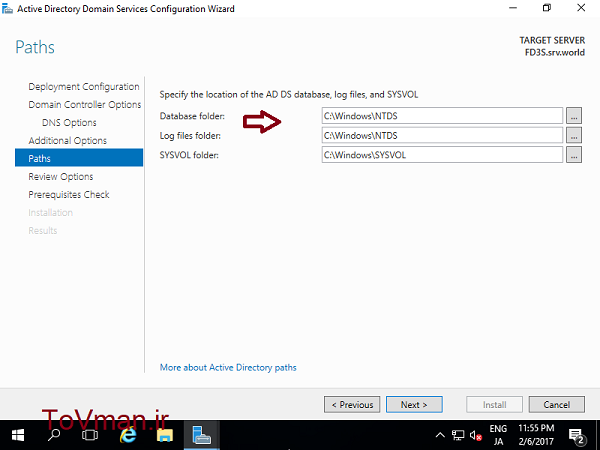The image size is (600, 450).
Task: Jump to Review Options step
Action: [61, 176]
